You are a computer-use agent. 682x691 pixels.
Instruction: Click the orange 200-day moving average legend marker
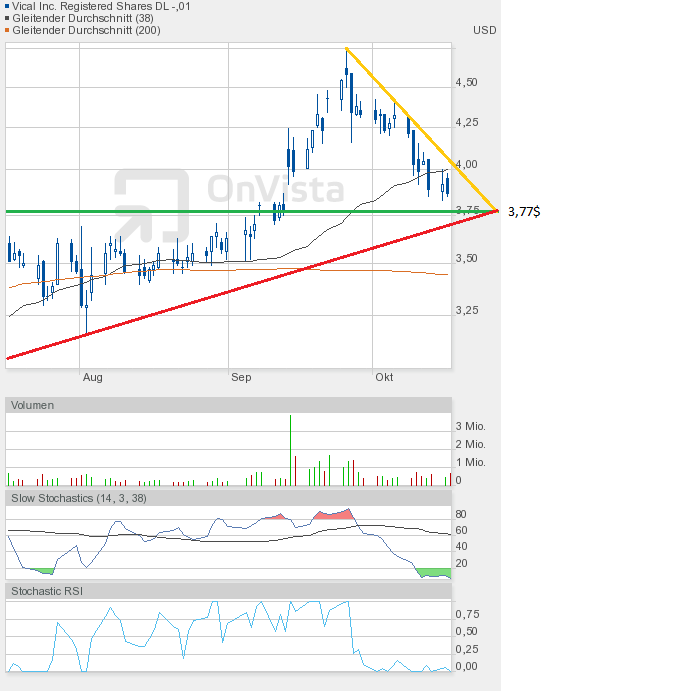[8, 30]
